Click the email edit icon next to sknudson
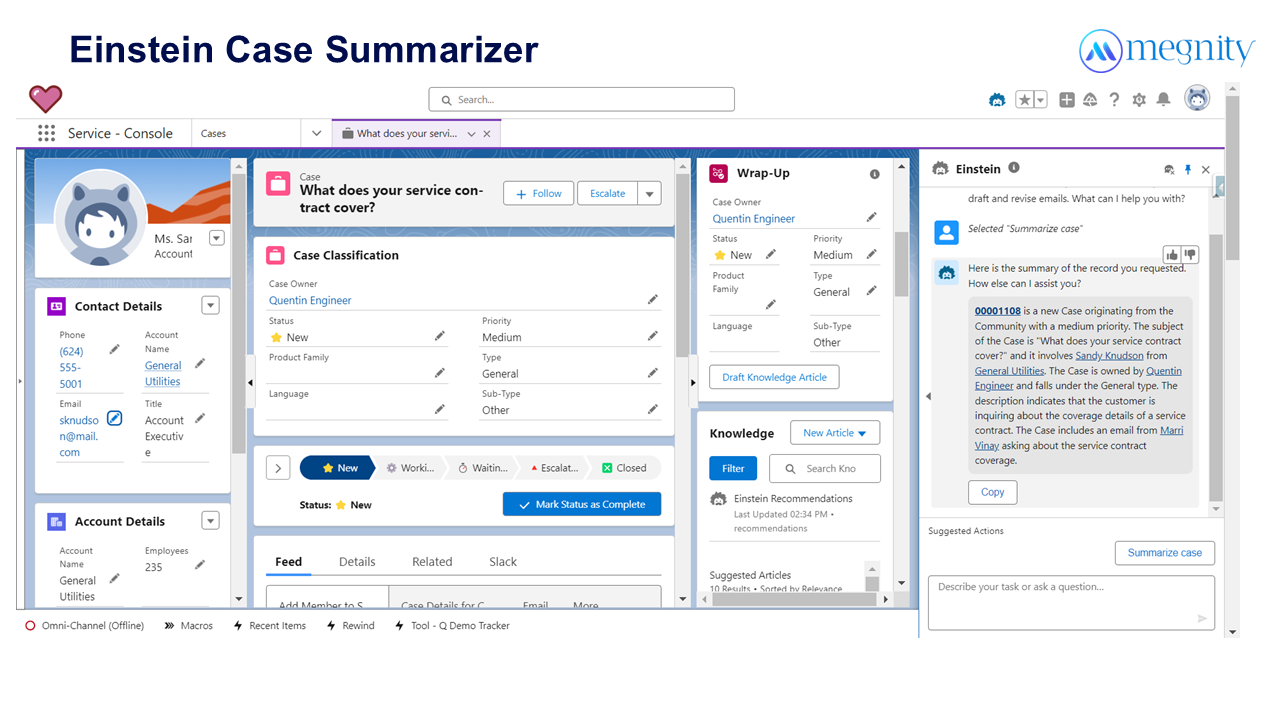This screenshot has height=720, width=1280. pos(114,418)
